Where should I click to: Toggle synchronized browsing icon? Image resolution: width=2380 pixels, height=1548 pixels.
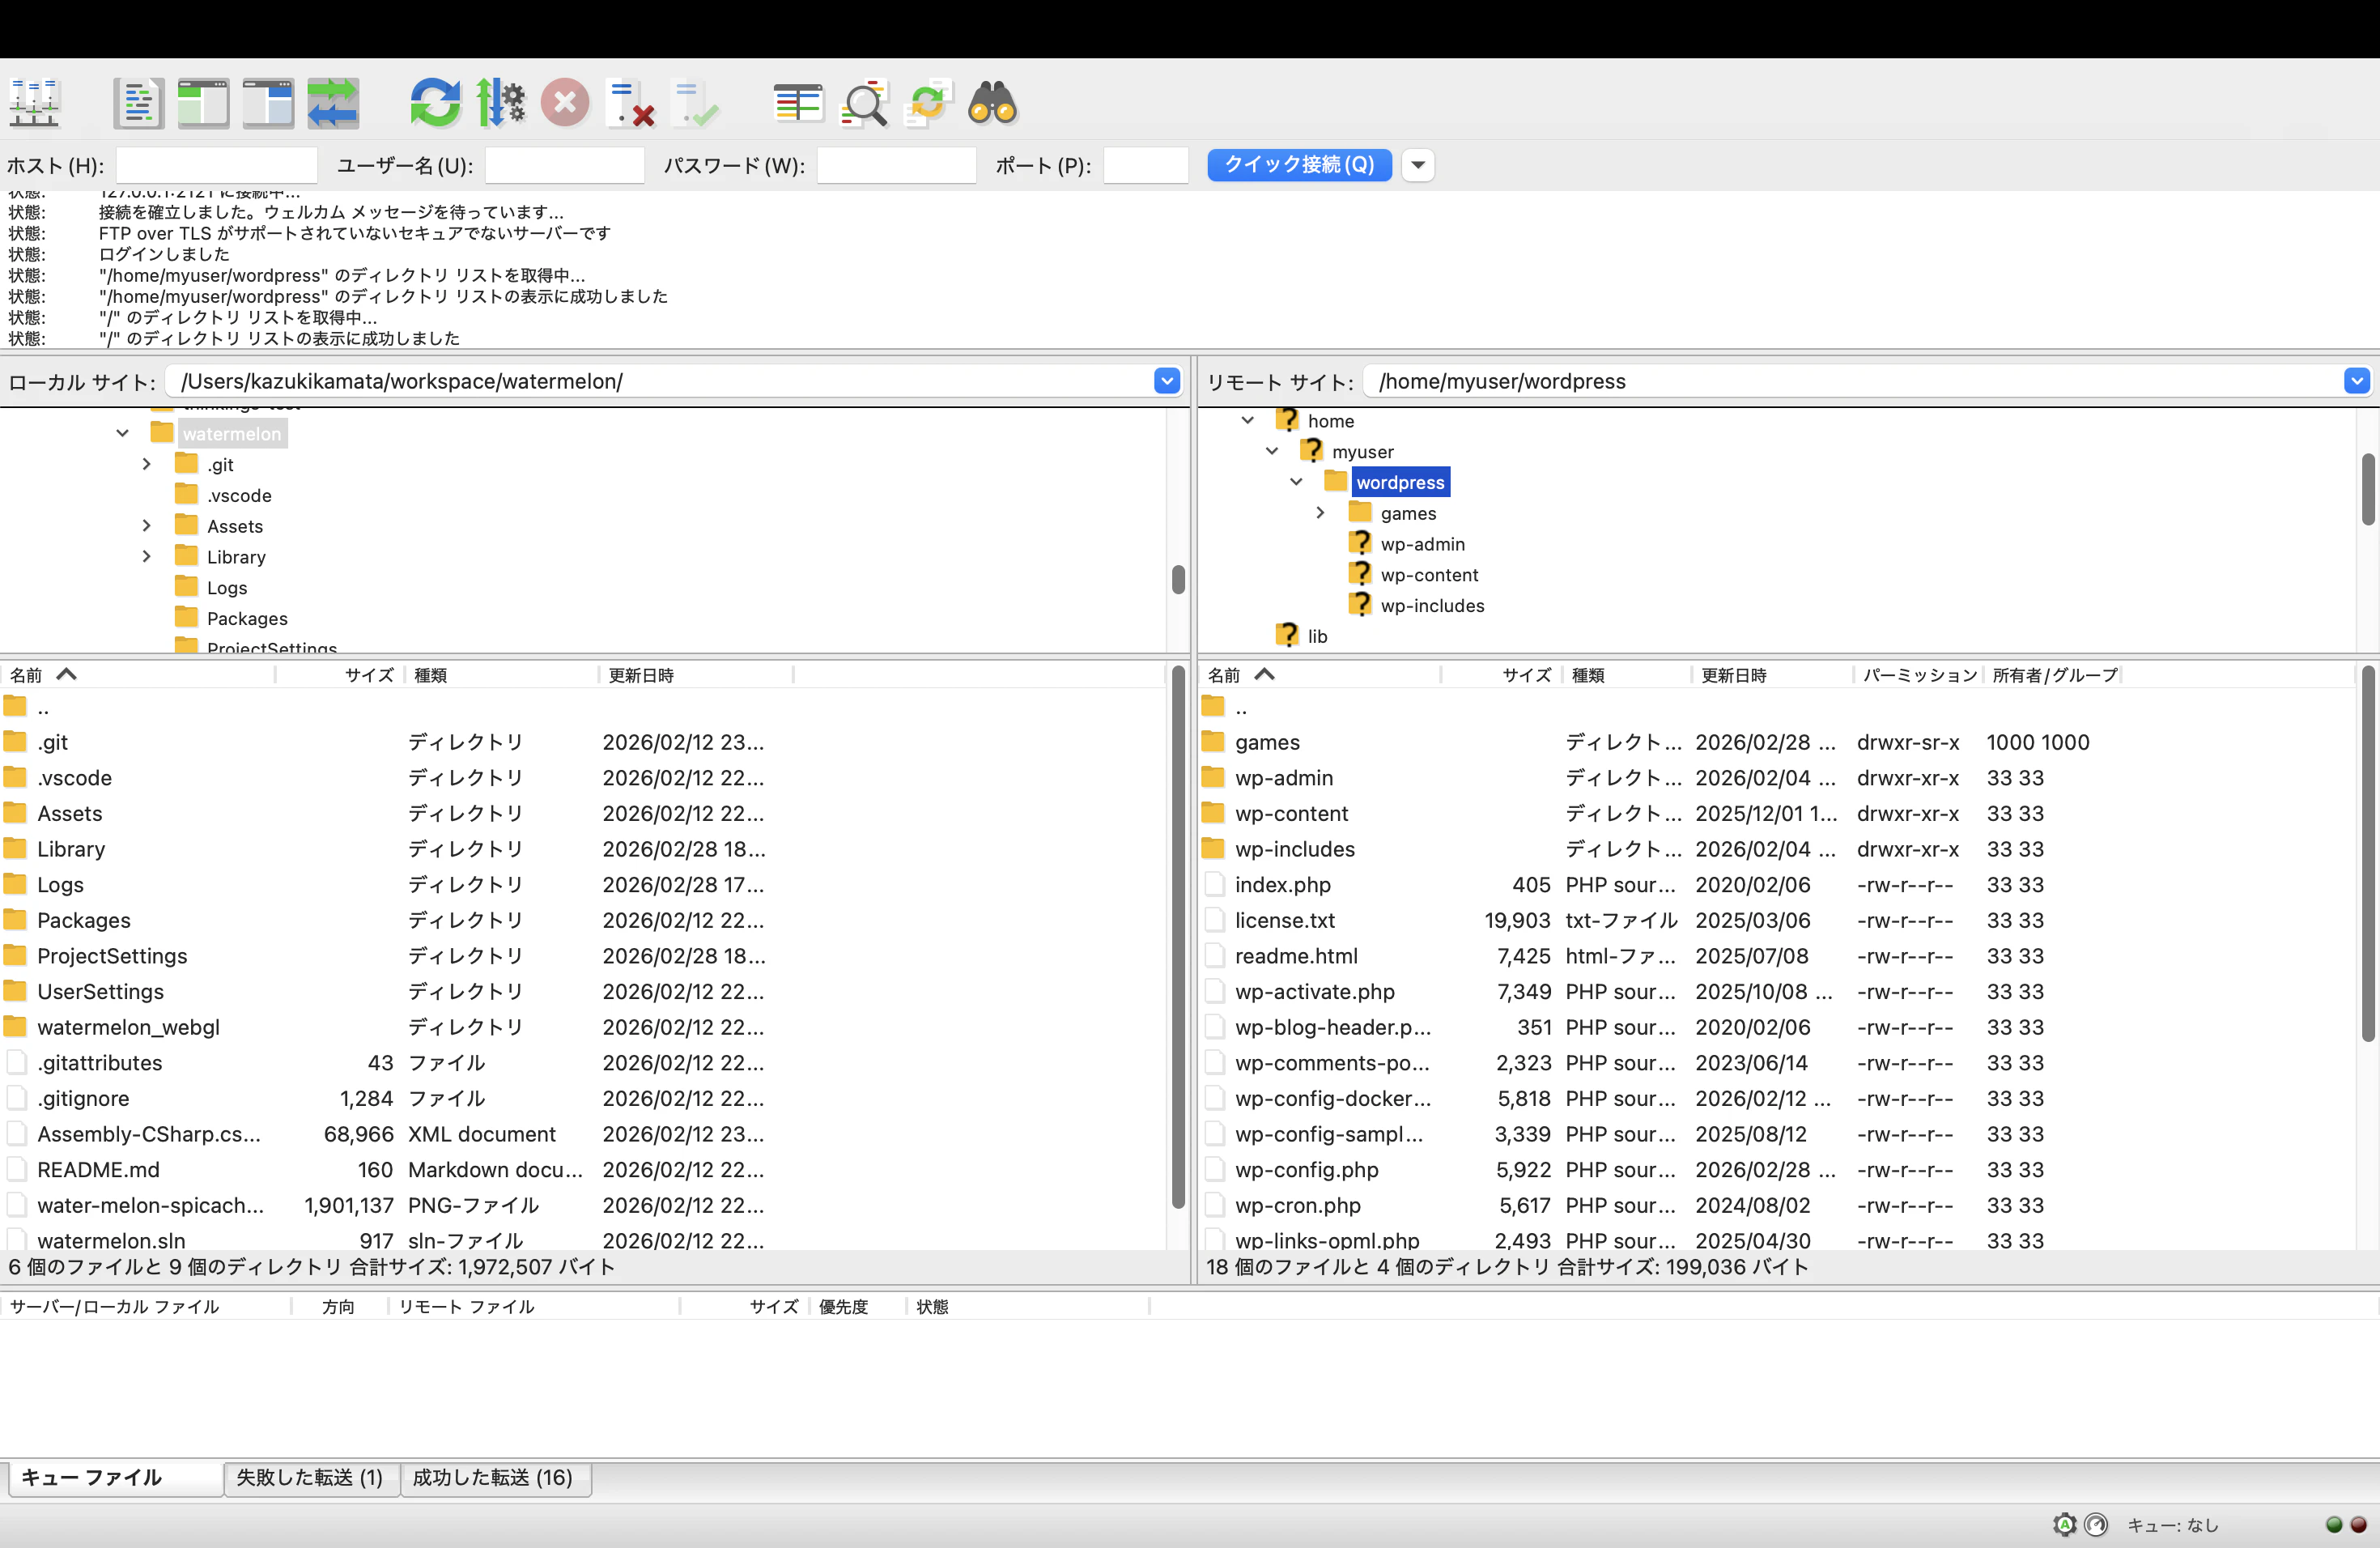(x=928, y=103)
